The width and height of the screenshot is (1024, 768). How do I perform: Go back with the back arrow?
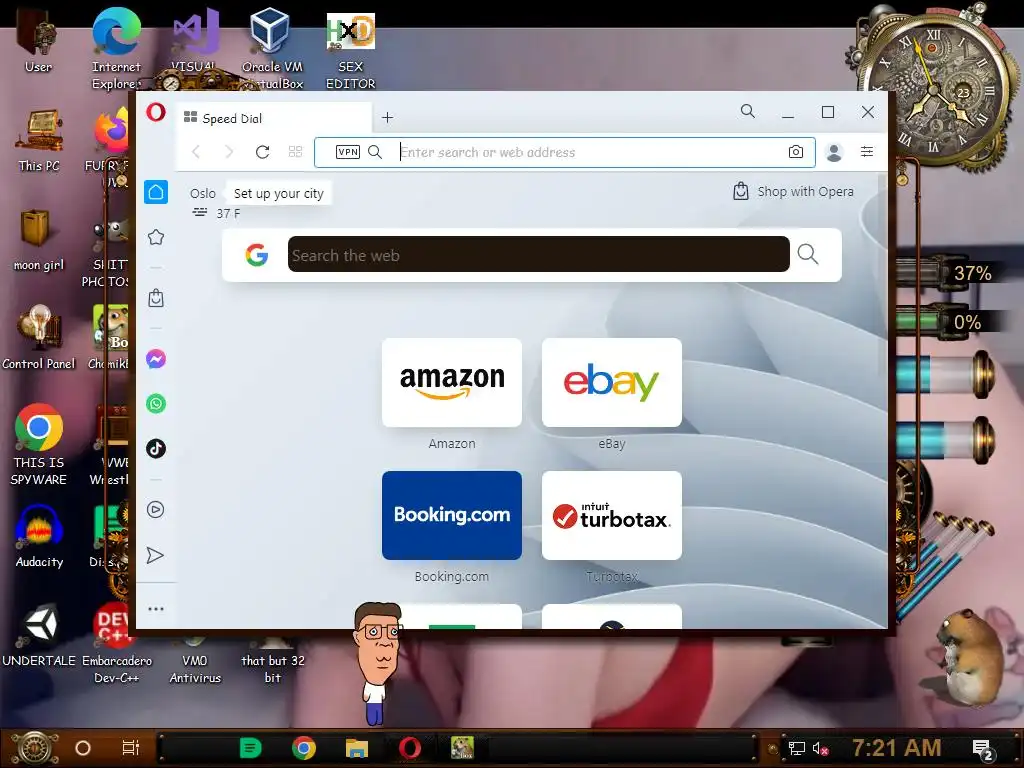click(x=196, y=152)
